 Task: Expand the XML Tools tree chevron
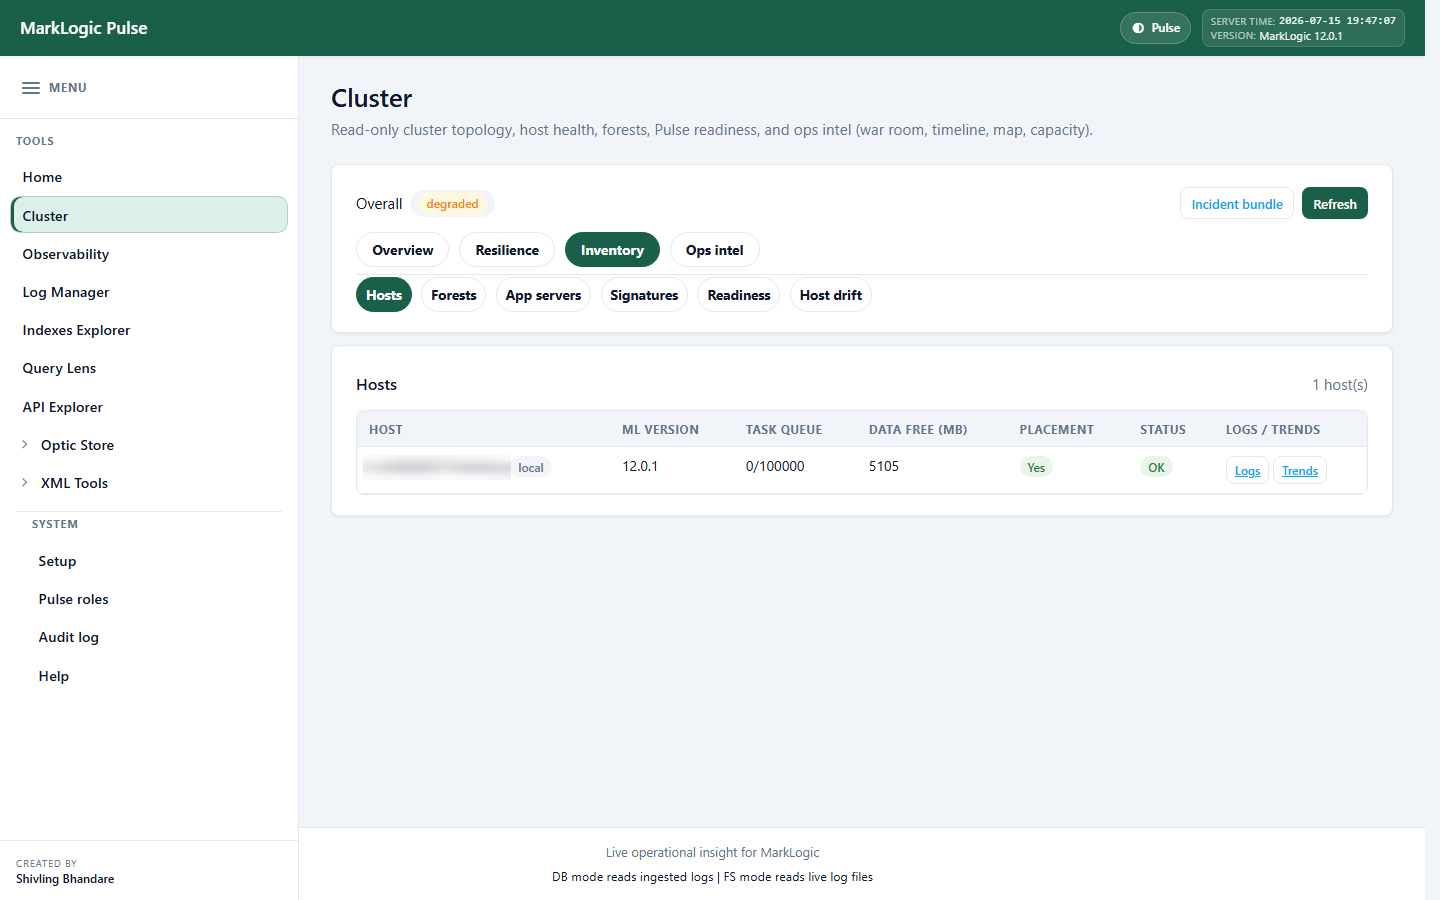[25, 483]
